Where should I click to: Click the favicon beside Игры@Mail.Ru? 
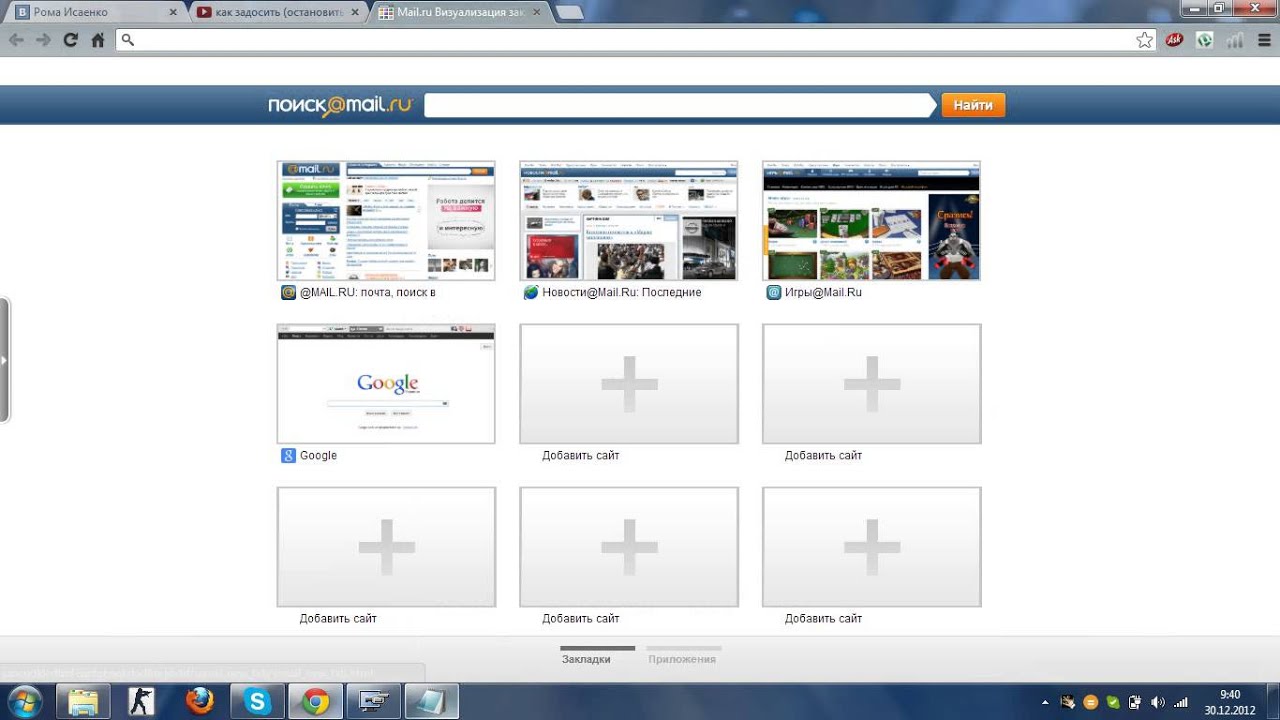coord(773,293)
